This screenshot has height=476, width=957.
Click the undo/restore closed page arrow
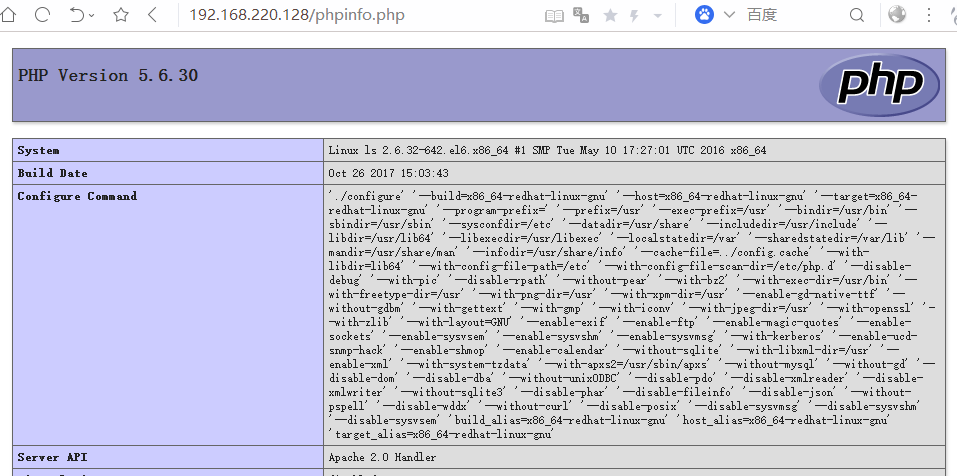point(76,15)
